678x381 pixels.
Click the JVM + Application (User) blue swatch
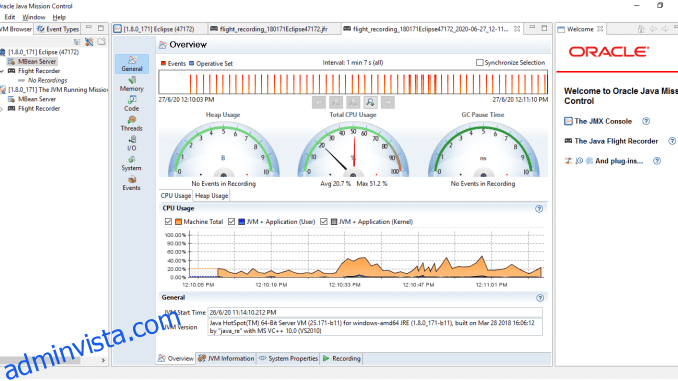[x=242, y=222]
